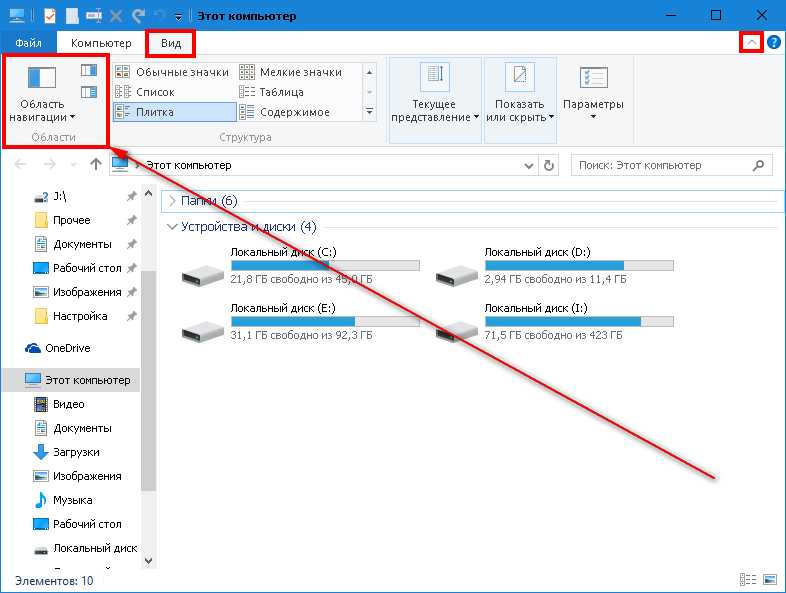Image resolution: width=786 pixels, height=593 pixels.
Task: Switch to the Компьютер ribbon tab
Action: click(x=101, y=43)
